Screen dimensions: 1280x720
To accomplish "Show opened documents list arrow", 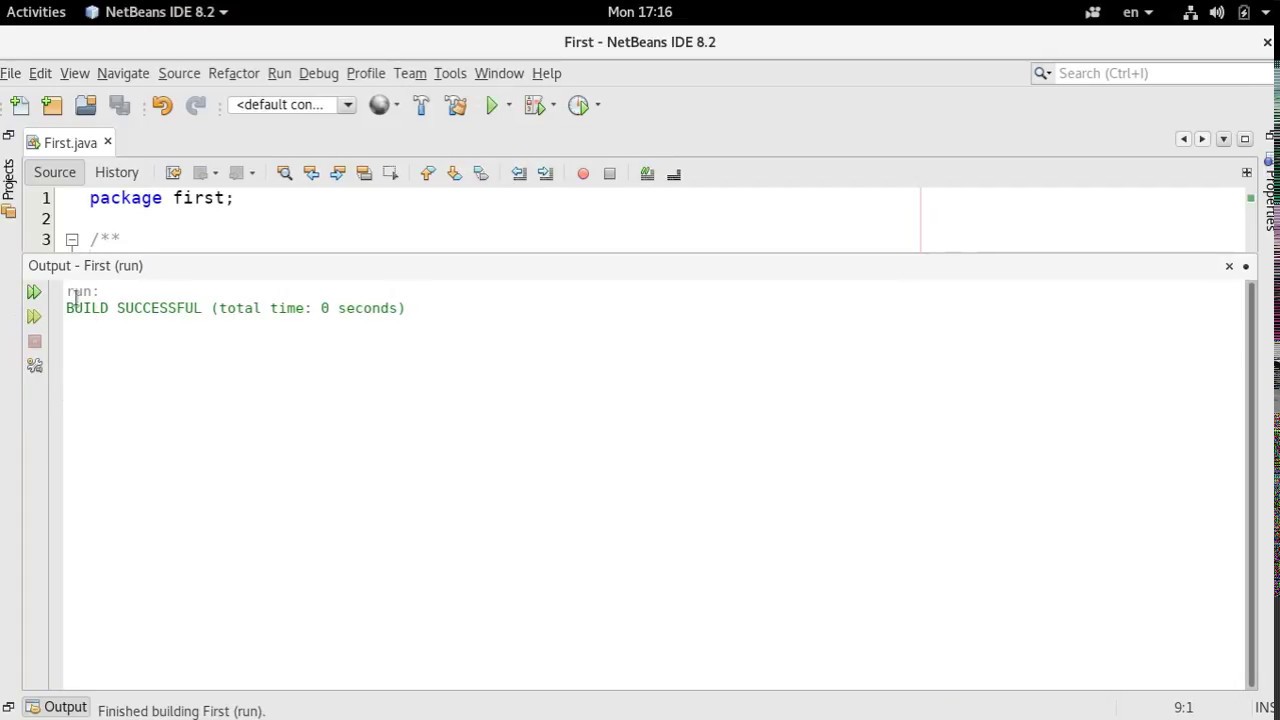I will 1224,139.
